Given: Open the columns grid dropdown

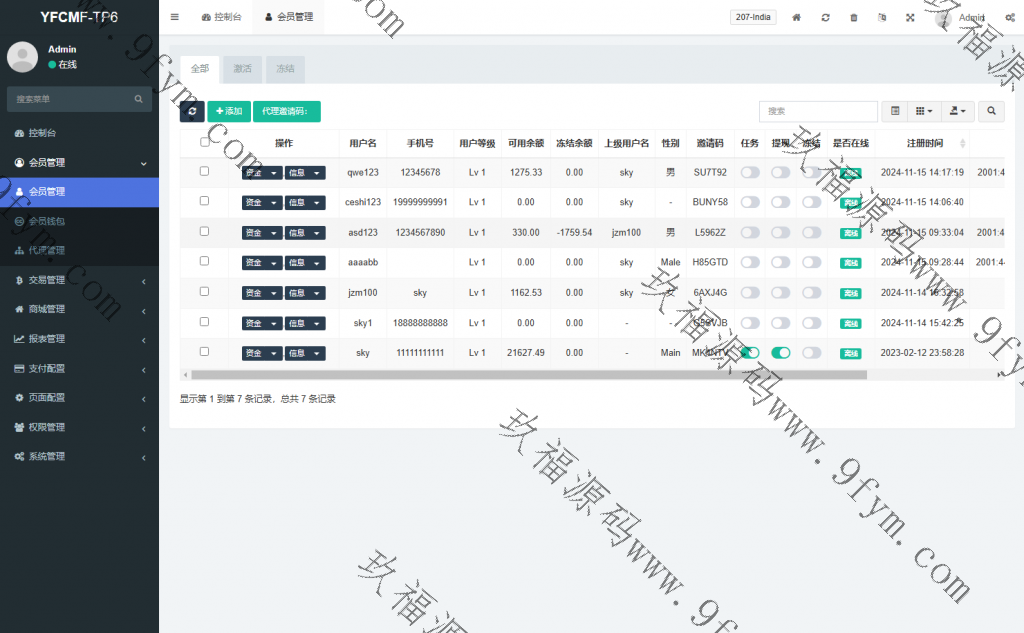Looking at the screenshot, I should coord(924,111).
